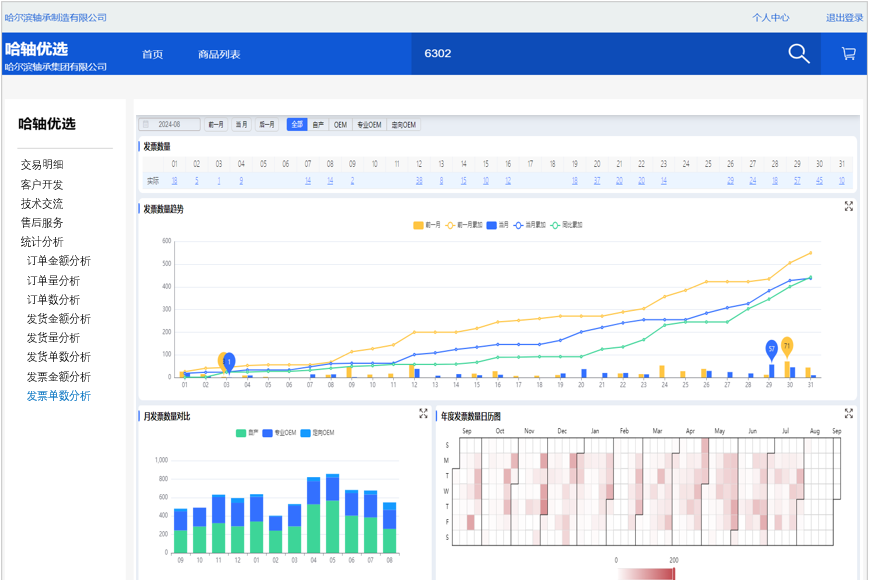Open 售后服务 in the sidebar

click(42, 223)
